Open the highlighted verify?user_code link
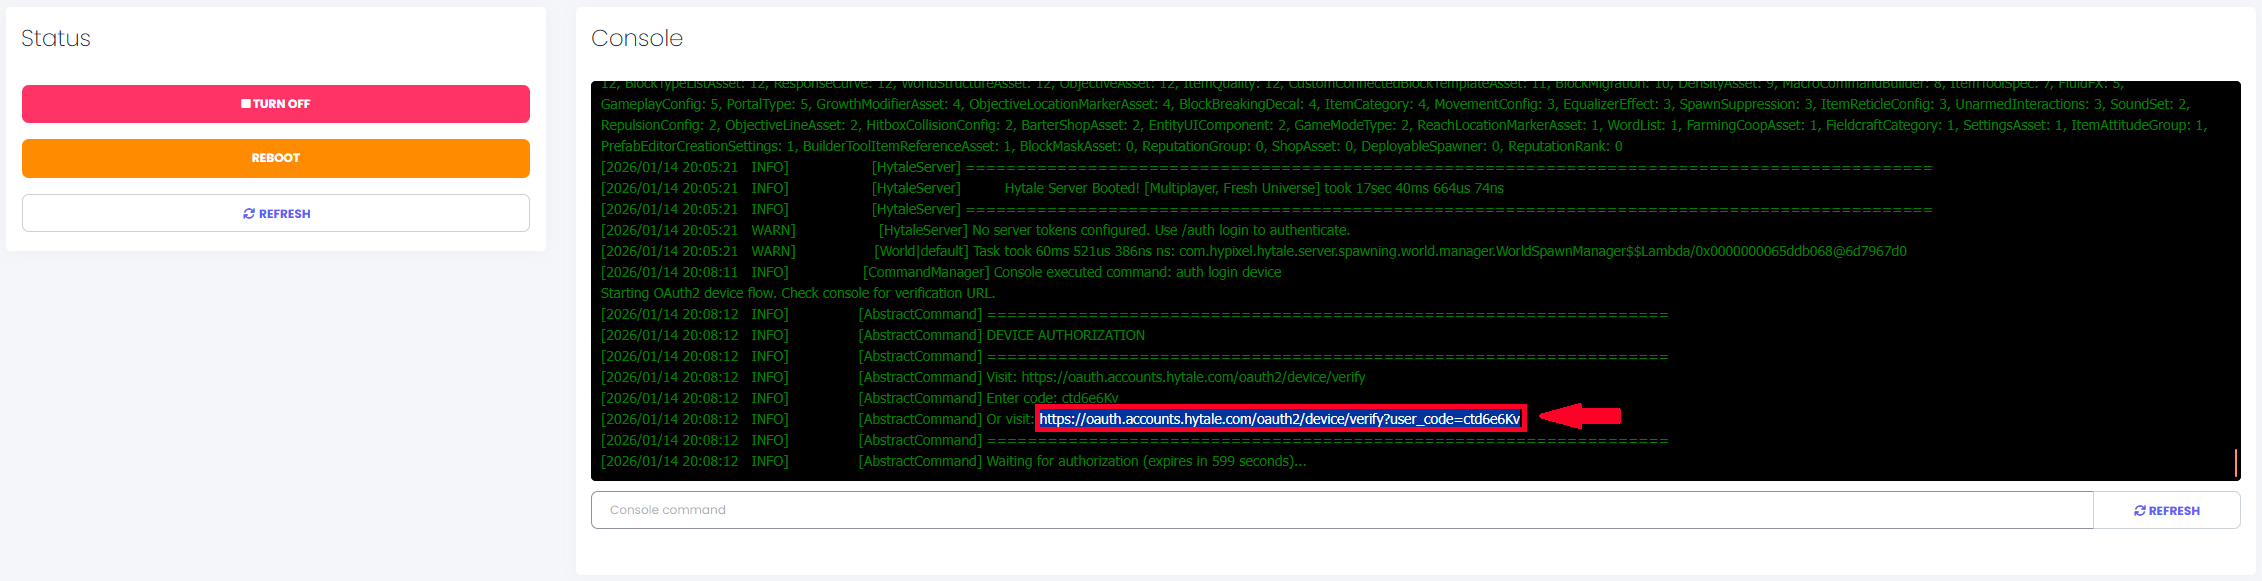This screenshot has width=2262, height=581. (1279, 419)
